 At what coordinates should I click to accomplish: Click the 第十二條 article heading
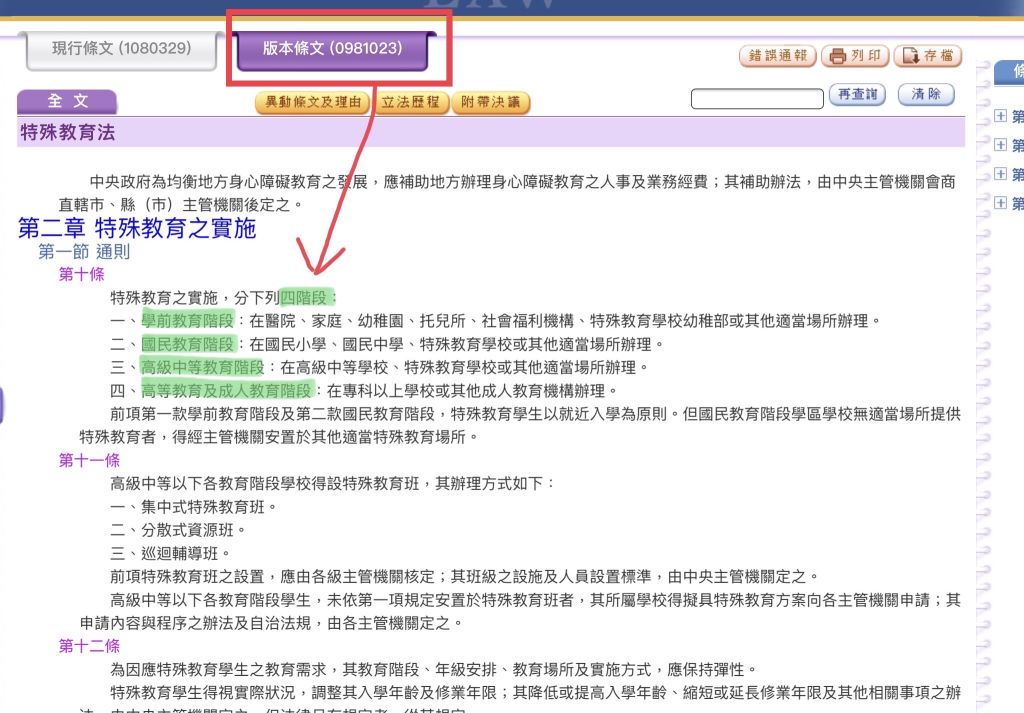click(89, 646)
